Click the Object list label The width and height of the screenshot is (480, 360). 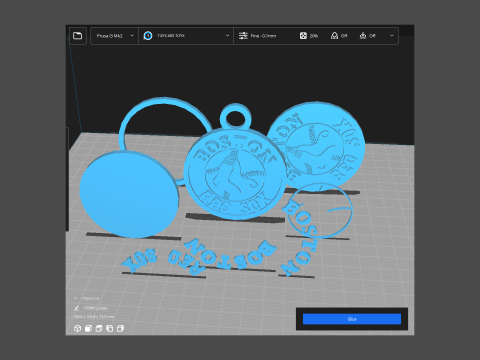(90, 298)
